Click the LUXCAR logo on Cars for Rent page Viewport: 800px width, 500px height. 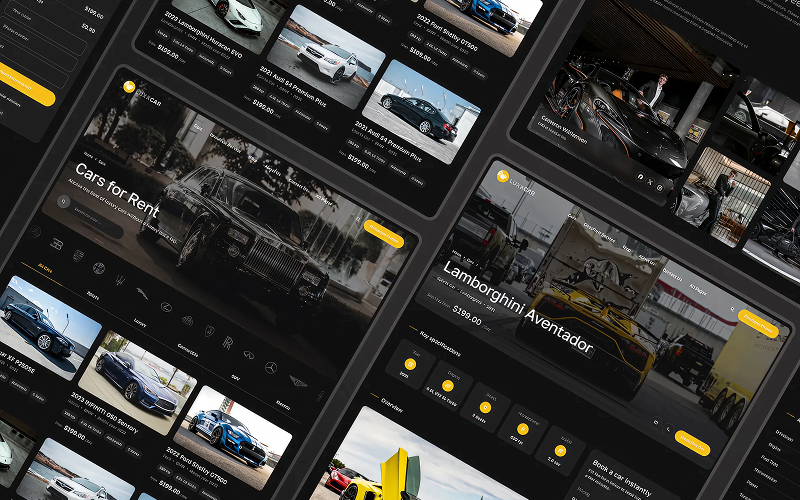[142, 94]
